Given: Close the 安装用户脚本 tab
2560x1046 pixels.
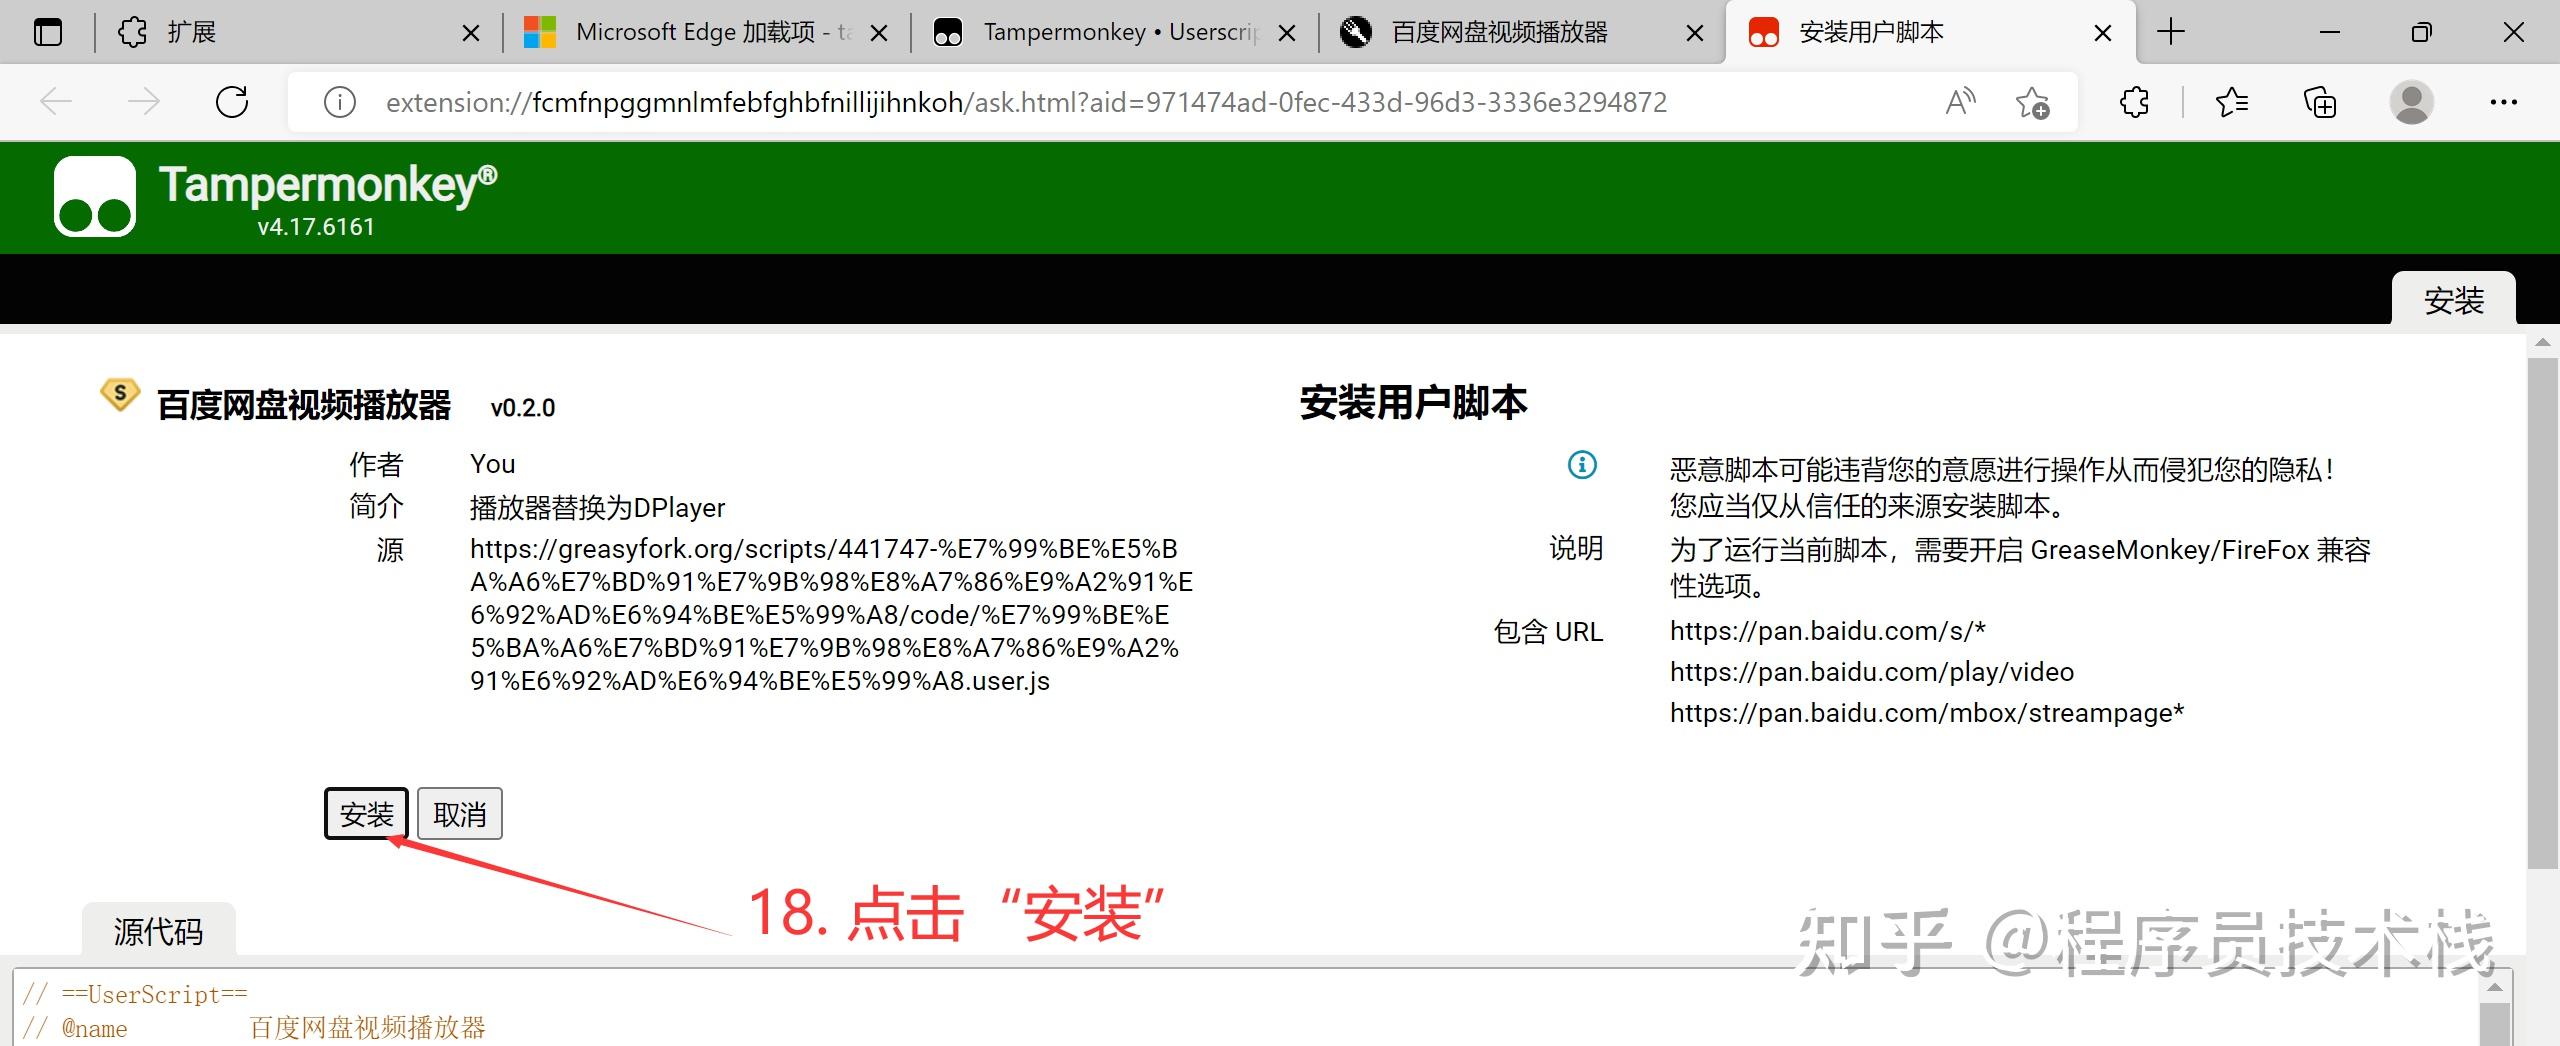Looking at the screenshot, I should 2103,33.
